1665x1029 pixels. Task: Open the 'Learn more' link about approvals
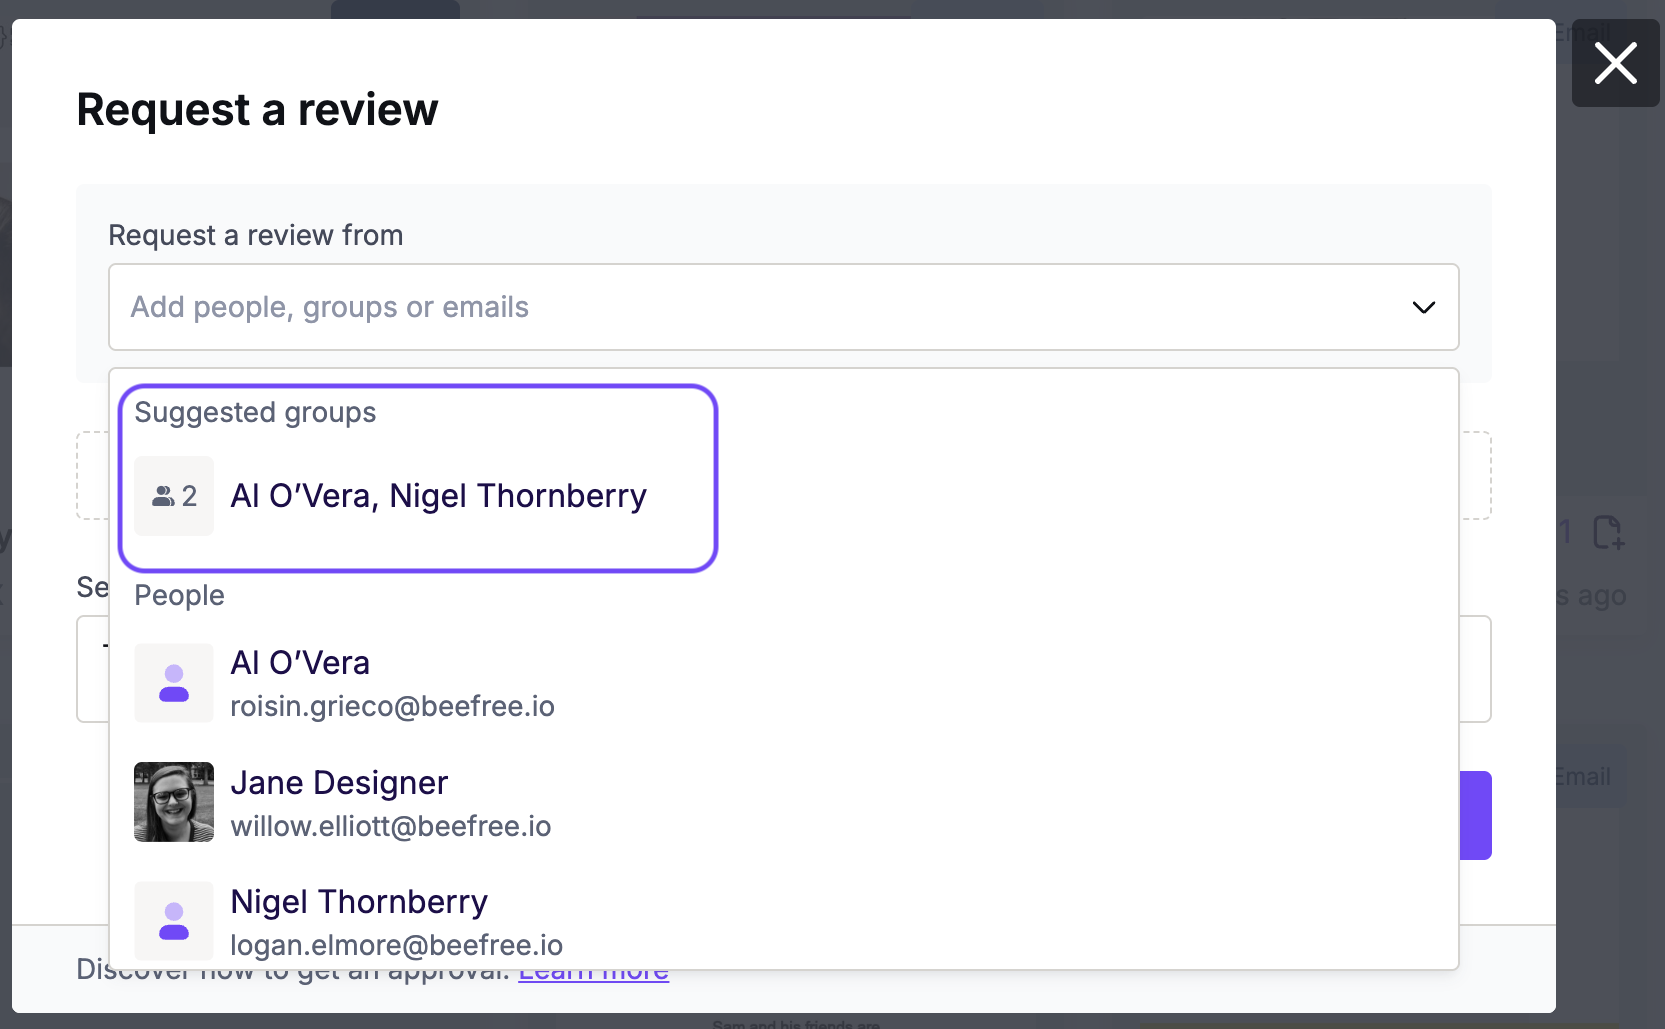click(x=593, y=970)
